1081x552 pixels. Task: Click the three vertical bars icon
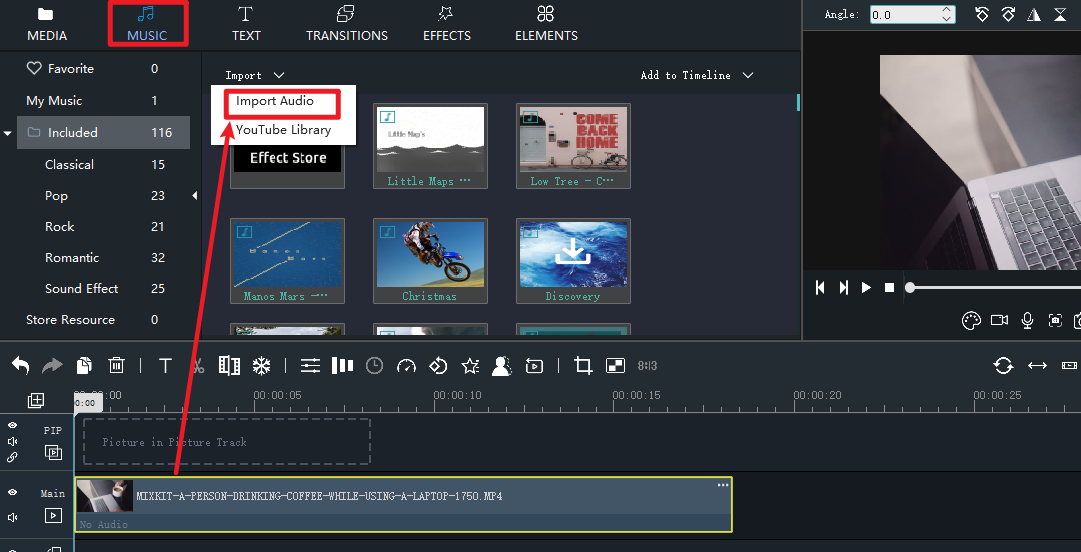coord(343,365)
